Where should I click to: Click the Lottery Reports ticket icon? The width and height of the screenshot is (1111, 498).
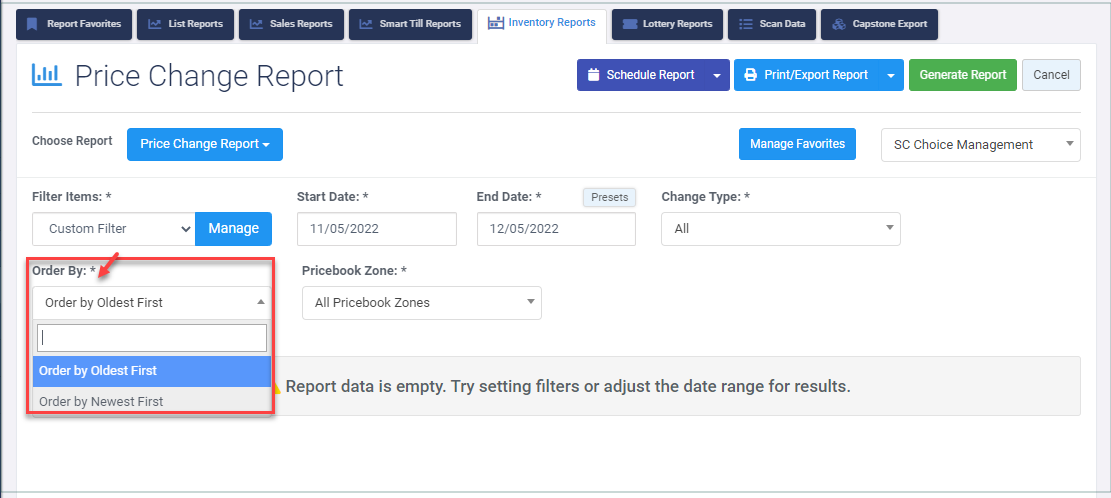[629, 24]
